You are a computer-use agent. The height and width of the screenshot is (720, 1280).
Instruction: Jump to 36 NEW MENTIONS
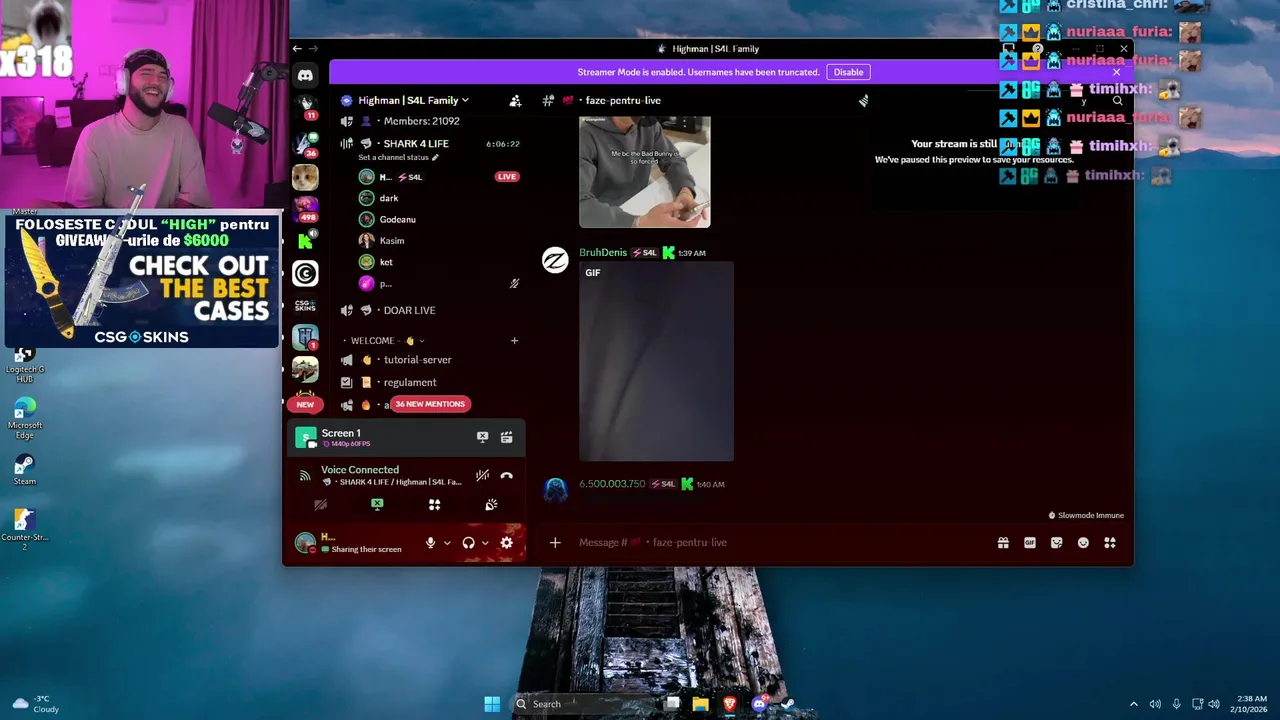coord(429,404)
